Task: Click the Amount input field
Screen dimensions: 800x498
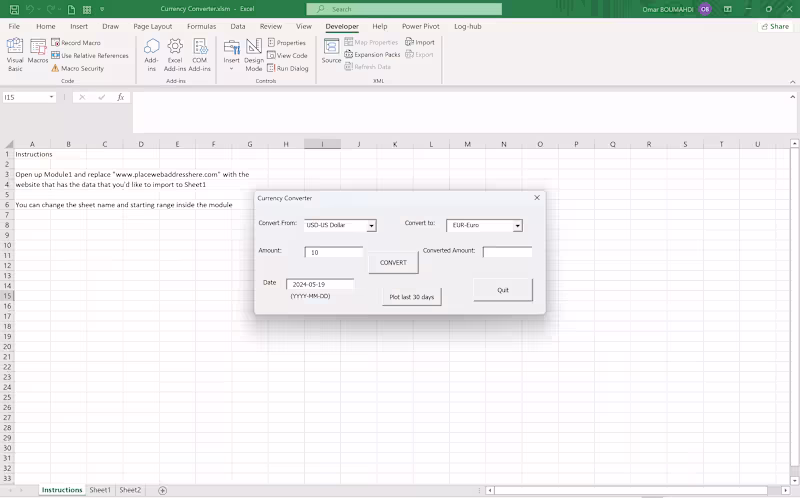Action: pos(334,253)
